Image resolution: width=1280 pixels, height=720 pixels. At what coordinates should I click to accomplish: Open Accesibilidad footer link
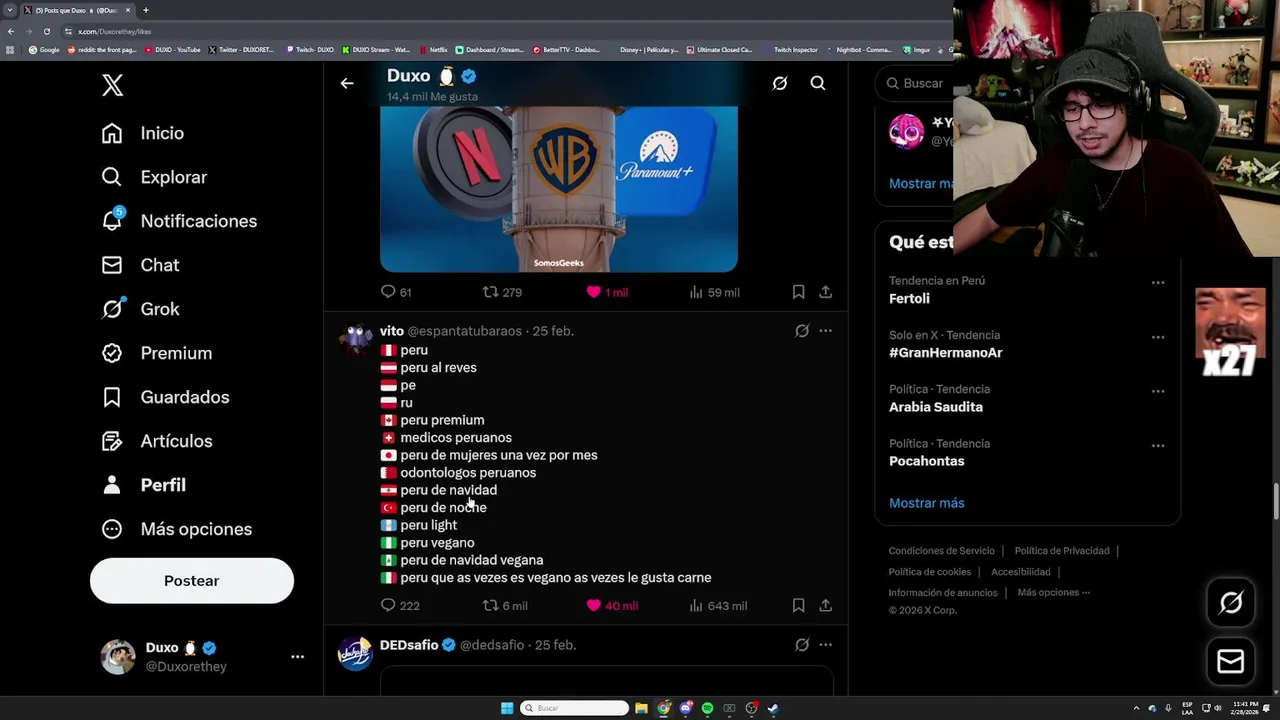[x=1020, y=572]
